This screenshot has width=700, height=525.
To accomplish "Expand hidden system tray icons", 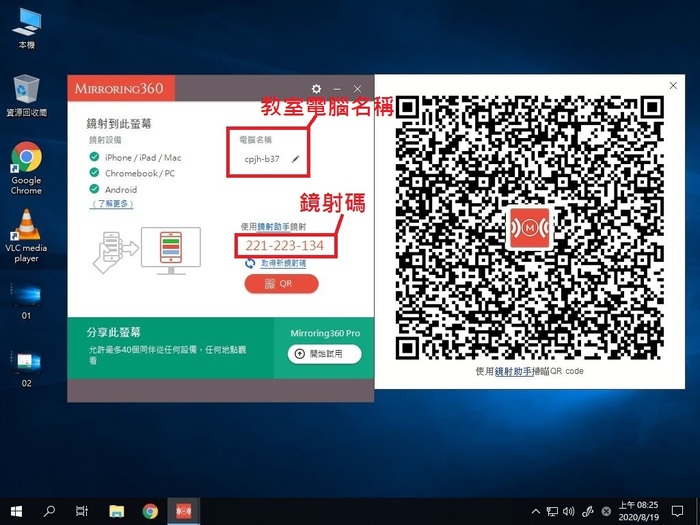I will [x=536, y=511].
